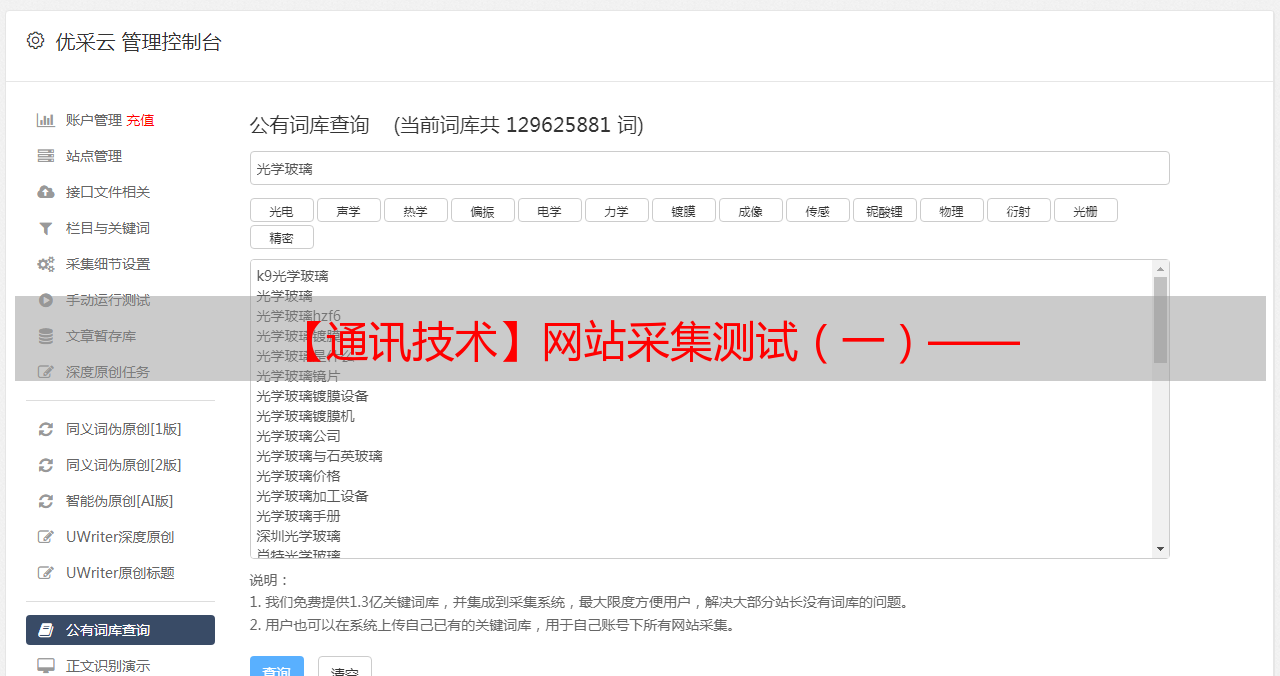The image size is (1280, 676).
Task: Click the cloud upload icon for 接口文件相关
Action: pos(45,192)
